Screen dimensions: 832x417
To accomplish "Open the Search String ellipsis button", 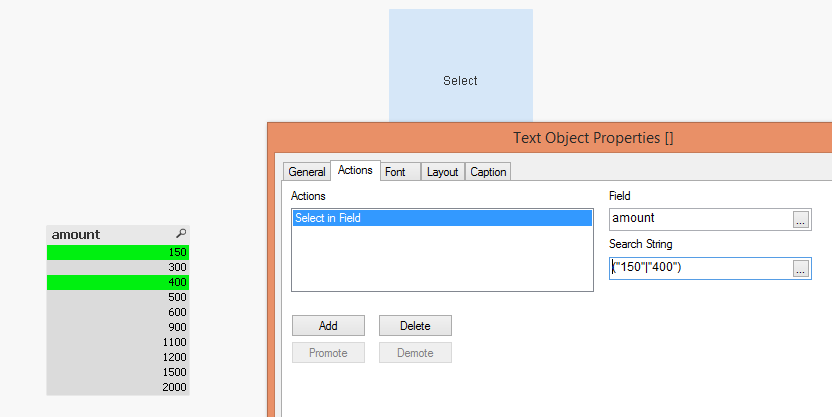I will coord(801,268).
